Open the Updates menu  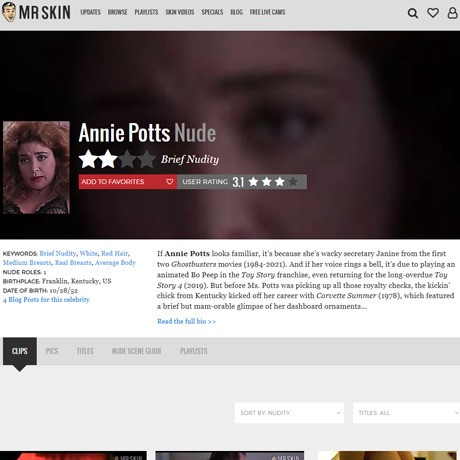point(90,12)
